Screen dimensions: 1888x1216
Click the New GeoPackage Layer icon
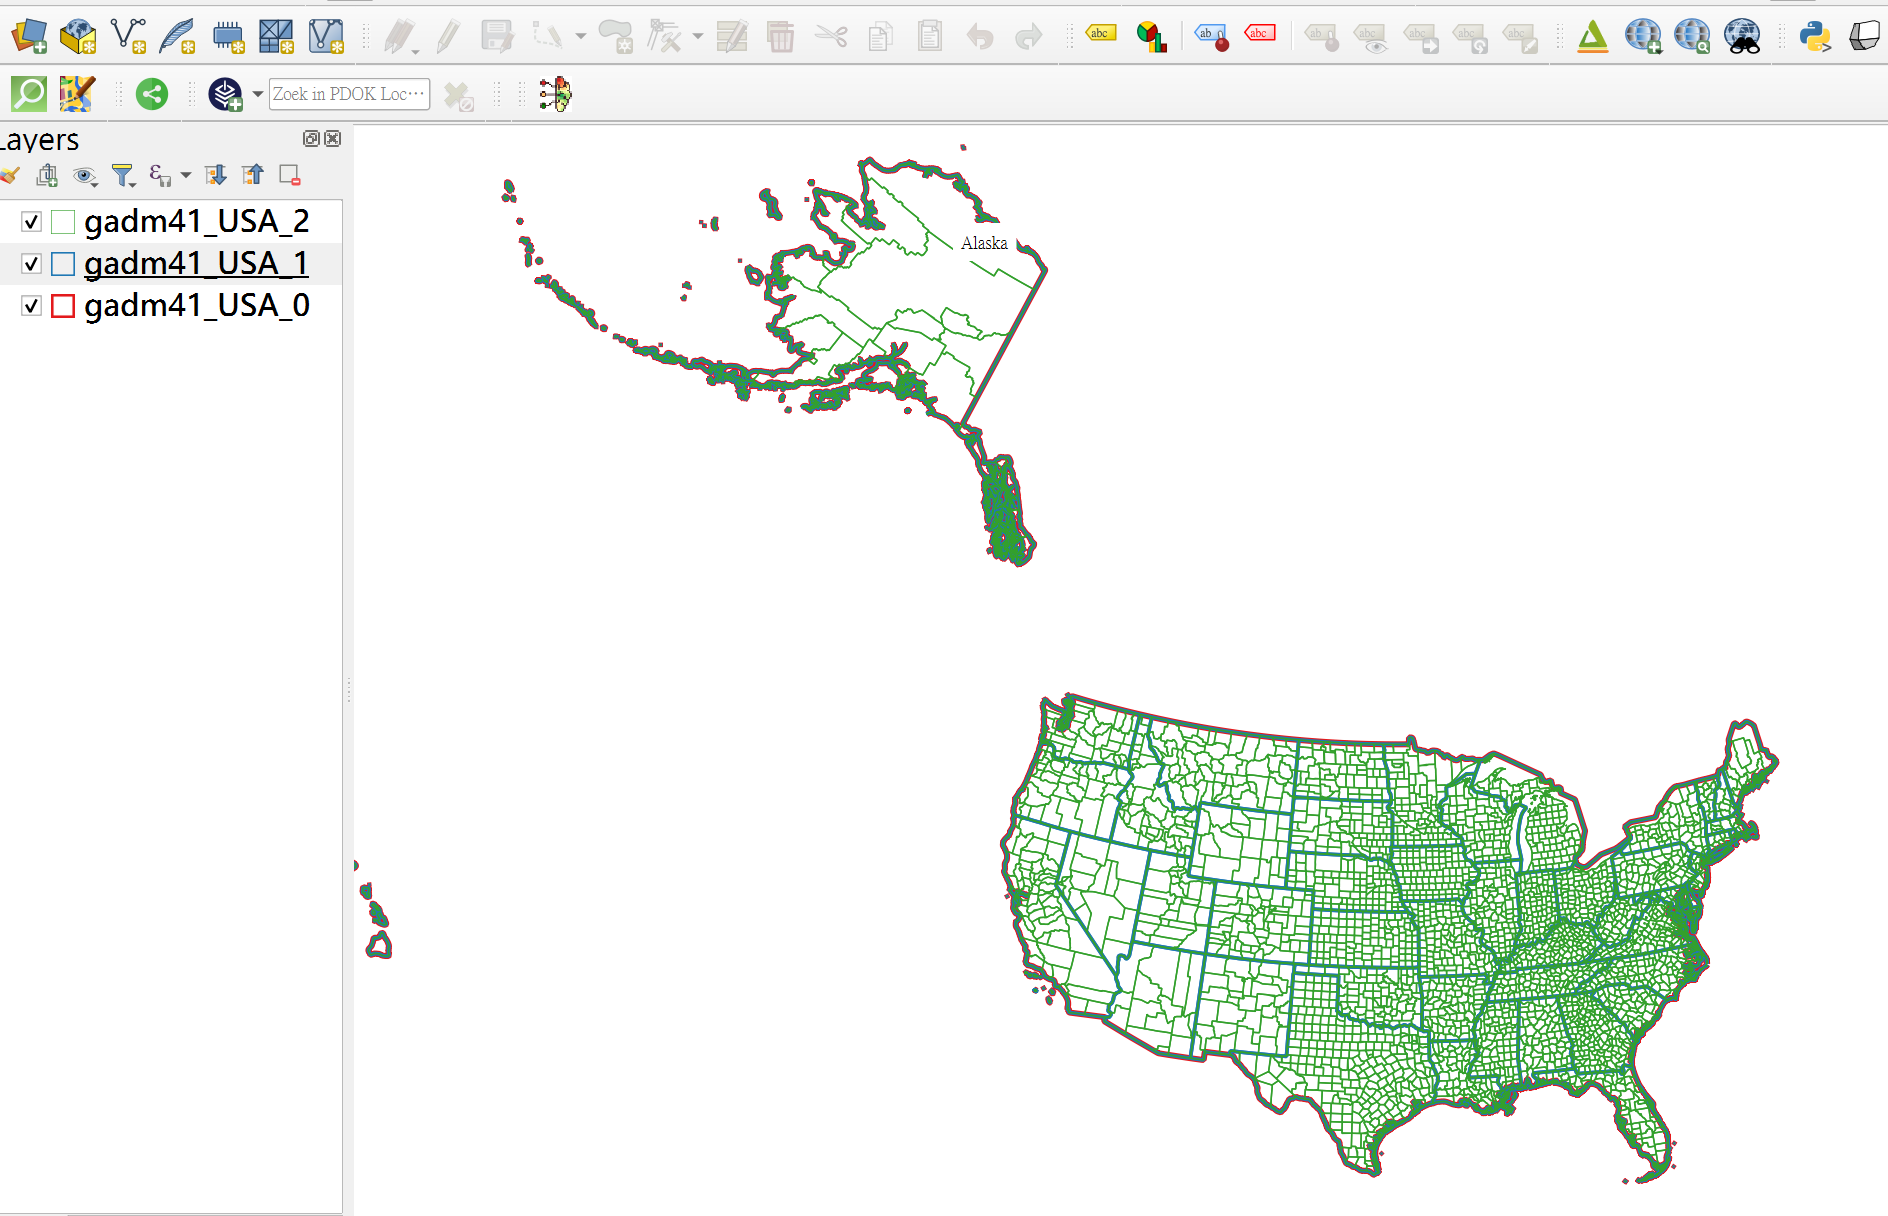pos(78,36)
